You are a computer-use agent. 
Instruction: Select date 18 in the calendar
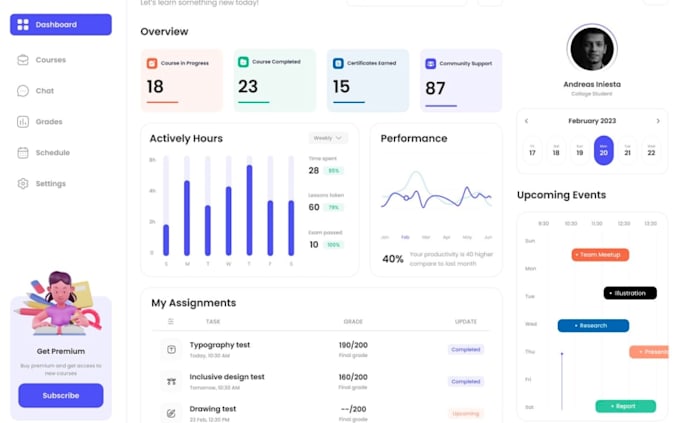click(556, 150)
